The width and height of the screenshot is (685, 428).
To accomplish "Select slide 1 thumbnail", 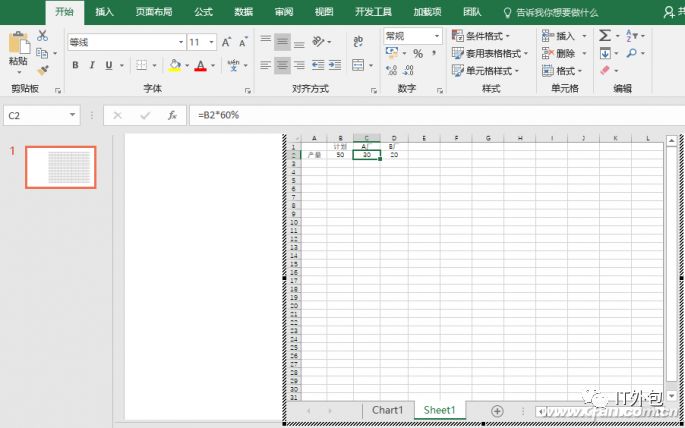I will click(x=61, y=167).
